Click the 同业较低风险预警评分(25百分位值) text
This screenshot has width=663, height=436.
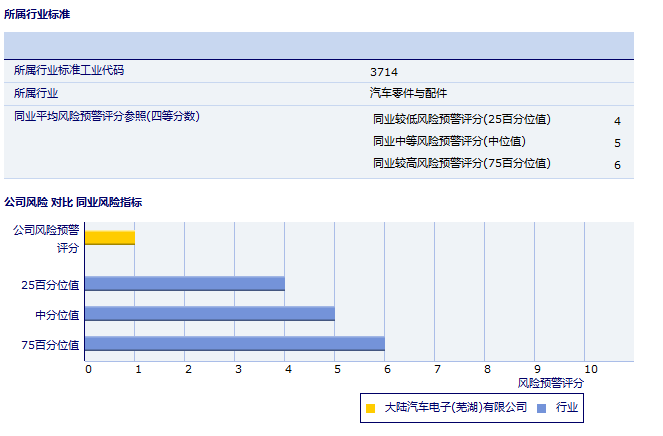(461, 120)
